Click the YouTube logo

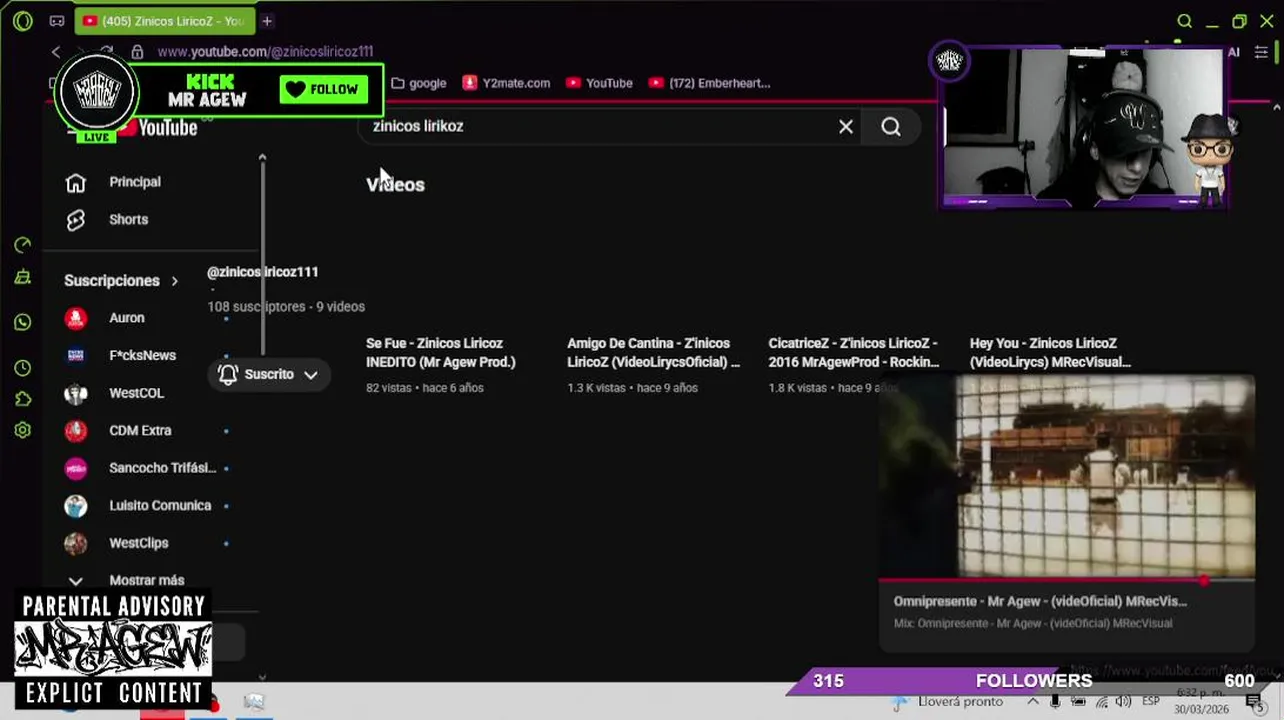[x=157, y=128]
